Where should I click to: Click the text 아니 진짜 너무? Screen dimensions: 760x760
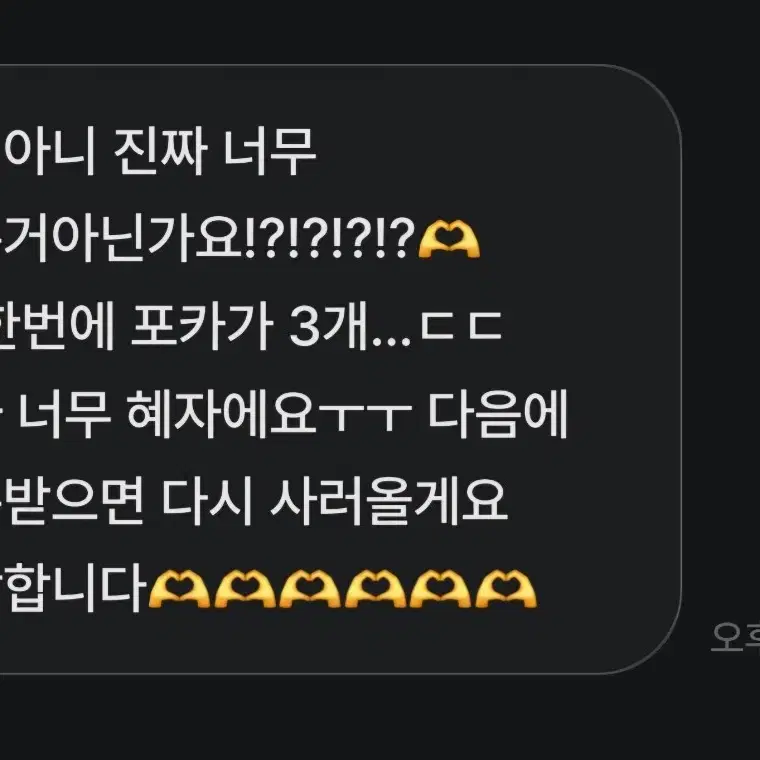[x=160, y=152]
